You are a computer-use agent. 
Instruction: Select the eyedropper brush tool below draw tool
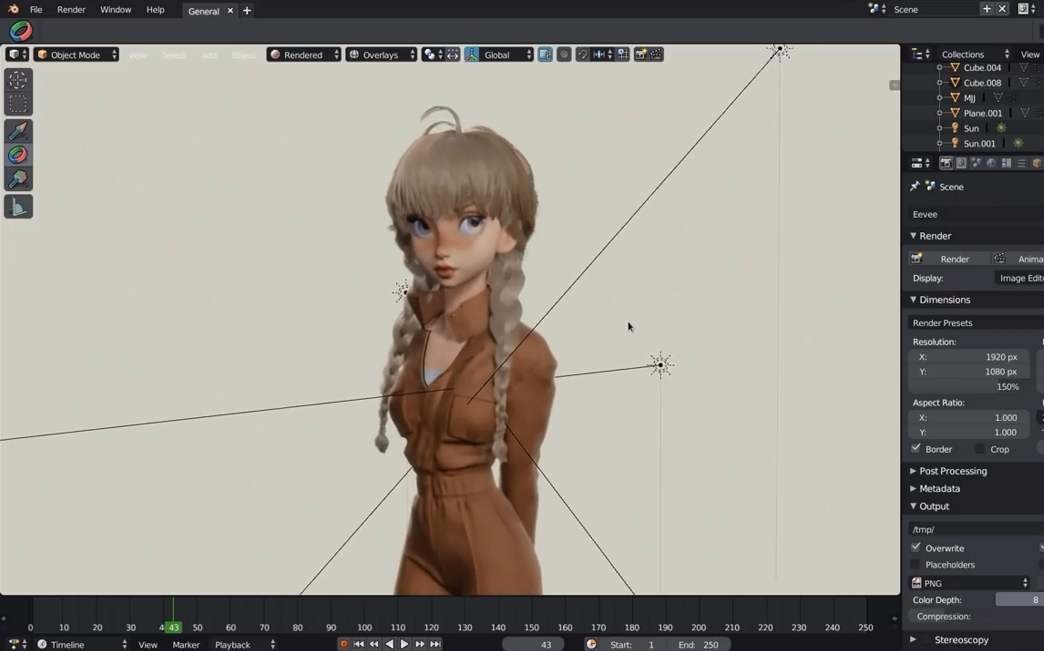(18, 178)
